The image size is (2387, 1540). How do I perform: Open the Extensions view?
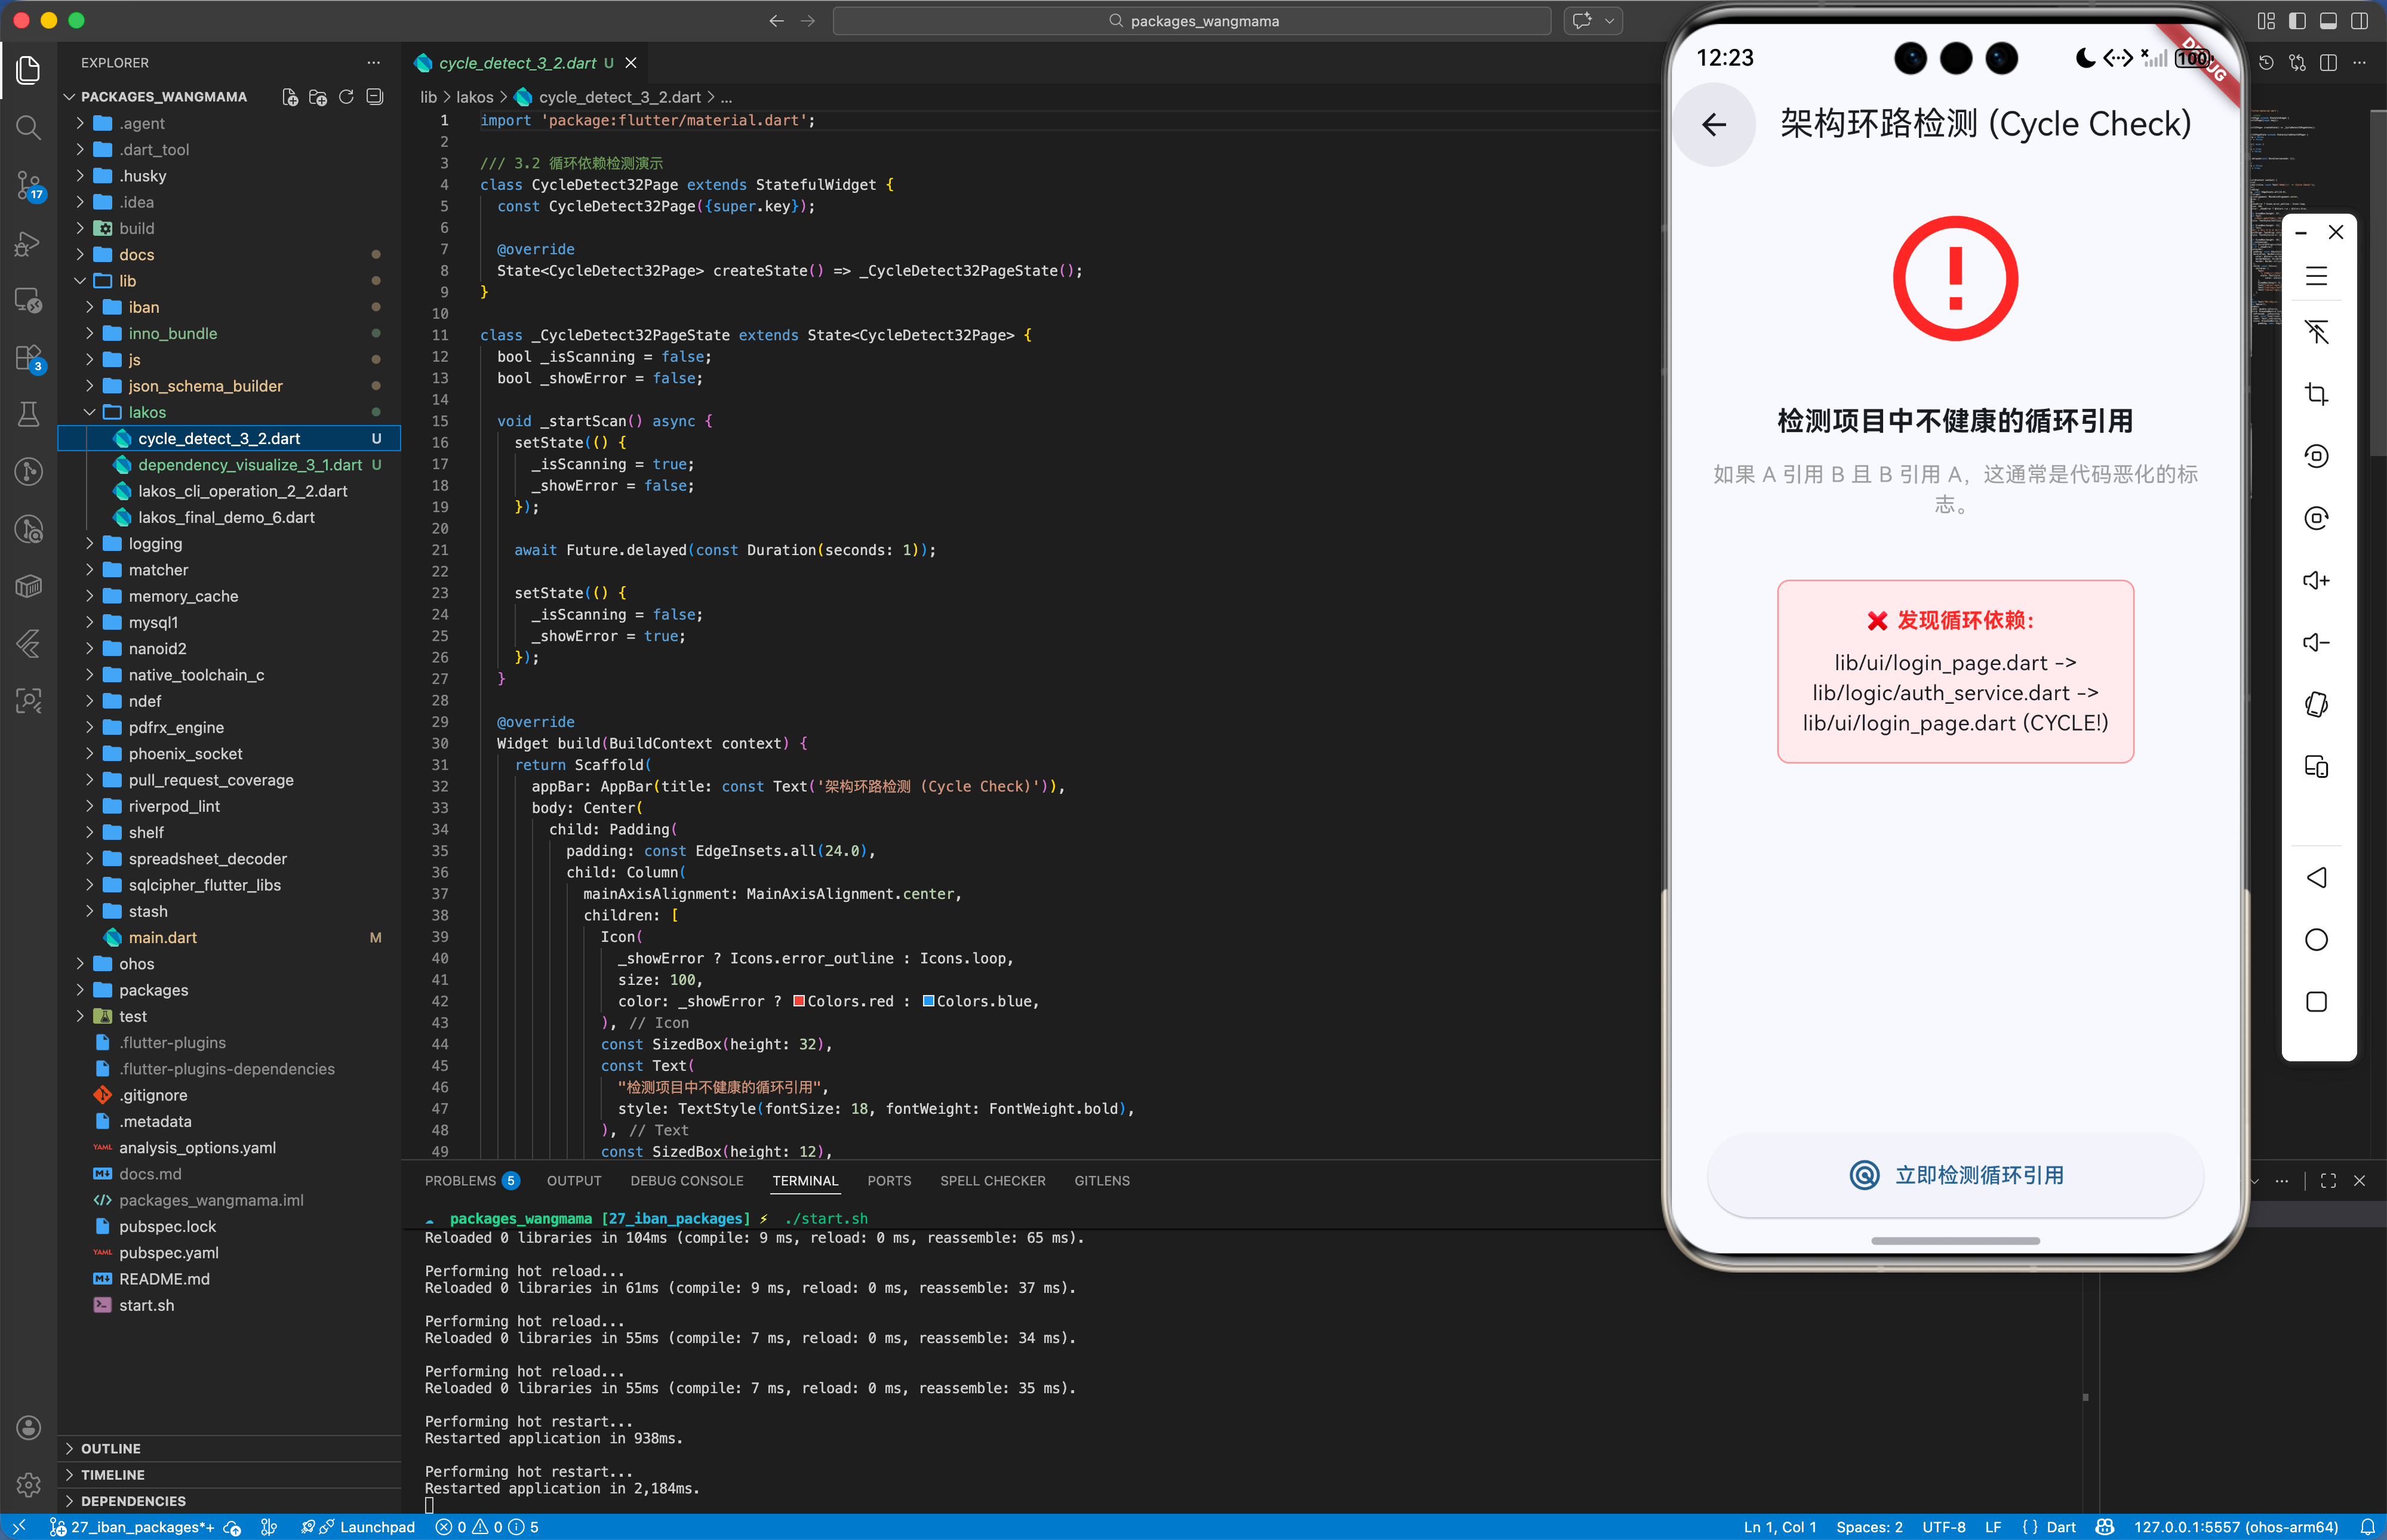(28, 358)
